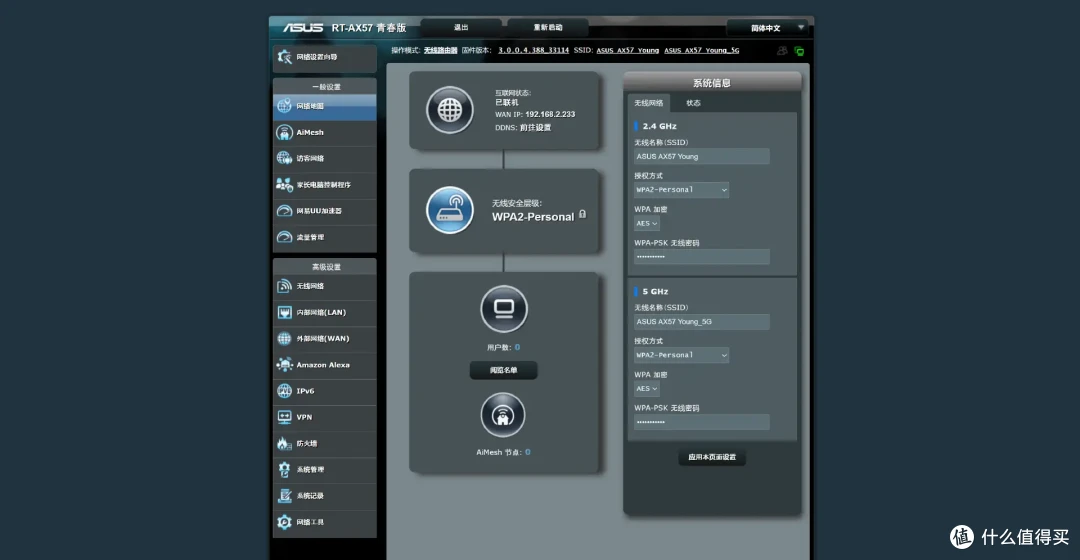Open 网络工具 network tools
Viewport: 1080px width, 560px height.
324,521
